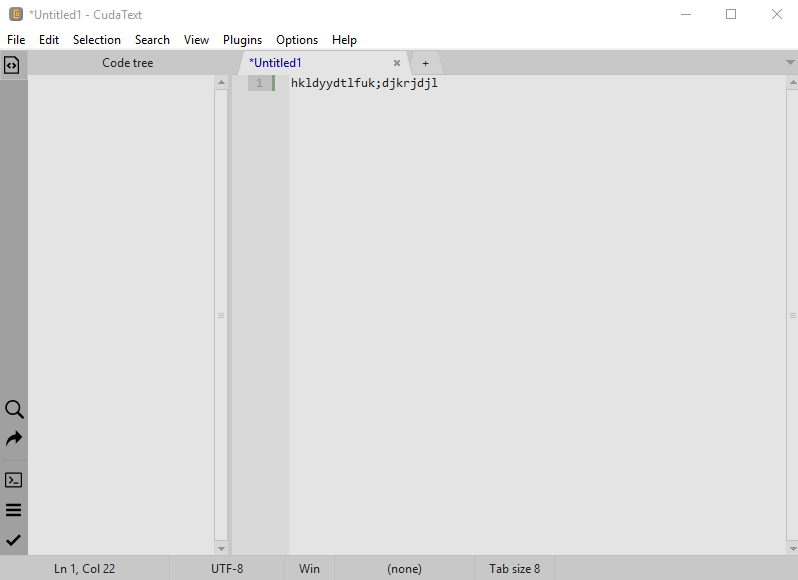The width and height of the screenshot is (798, 580).
Task: Add a new tab with plus button
Action: click(x=425, y=64)
